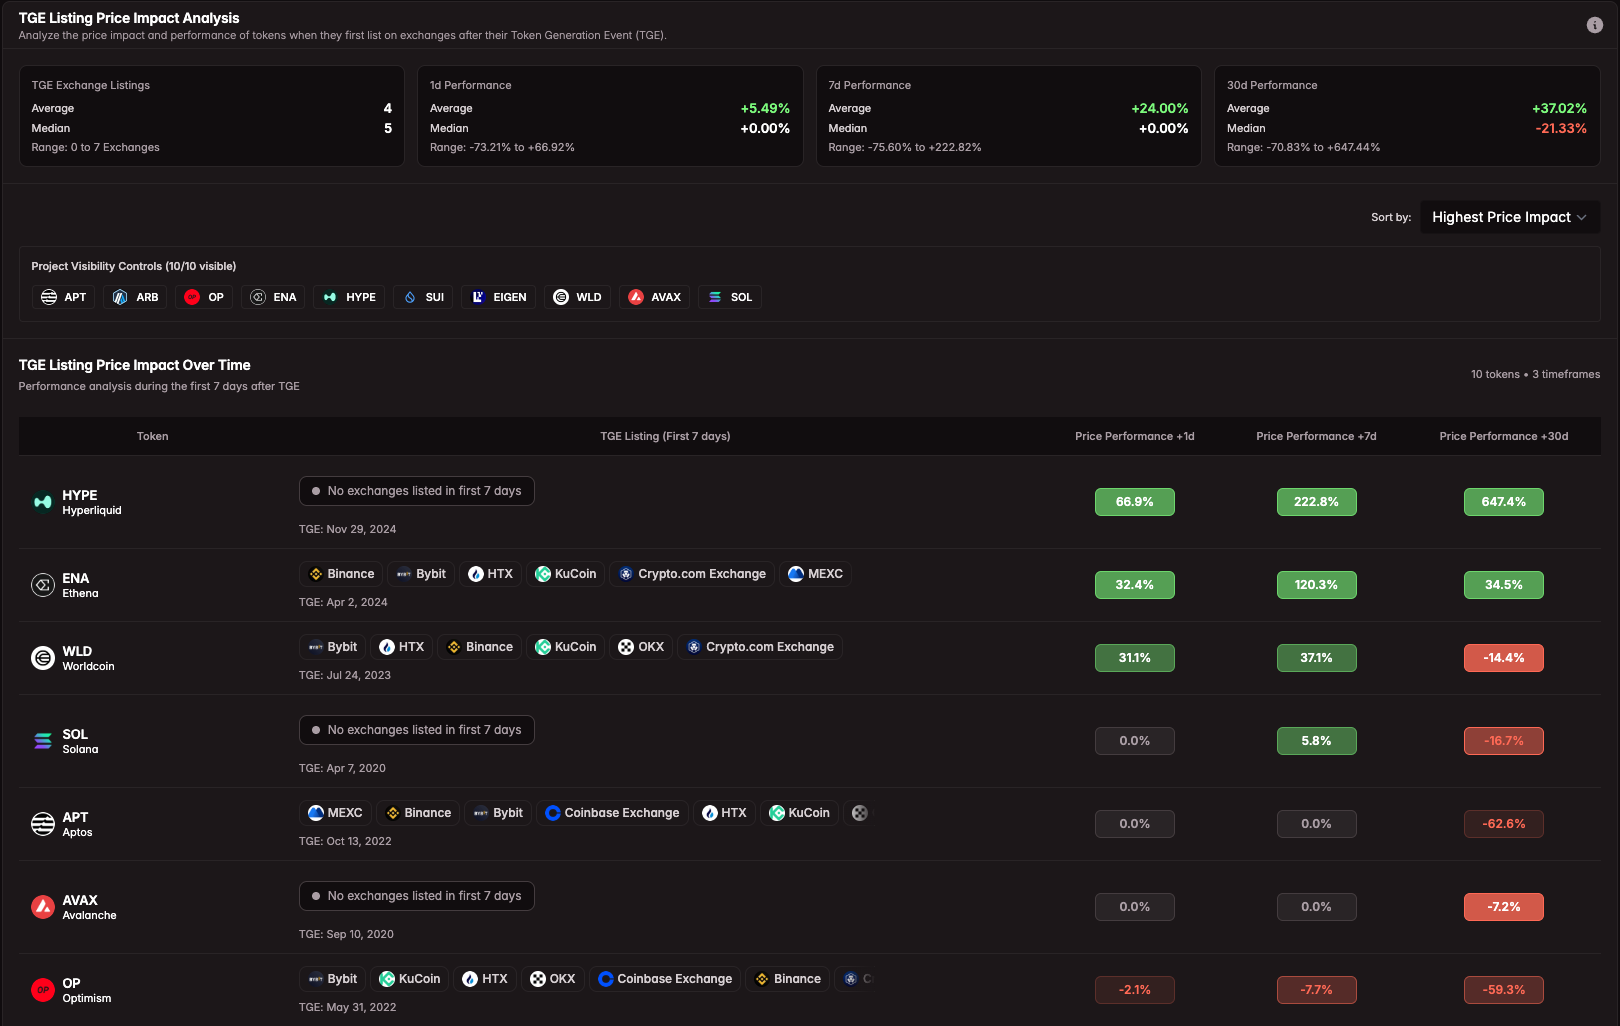Click ENA's green 120.3% 7d performance pill
The width and height of the screenshot is (1620, 1026).
(1316, 584)
